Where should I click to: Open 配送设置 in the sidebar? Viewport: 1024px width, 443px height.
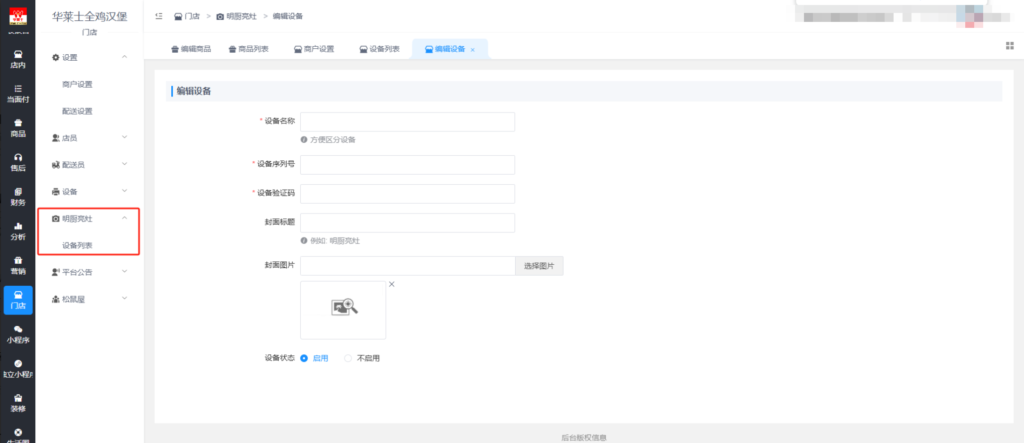click(77, 111)
